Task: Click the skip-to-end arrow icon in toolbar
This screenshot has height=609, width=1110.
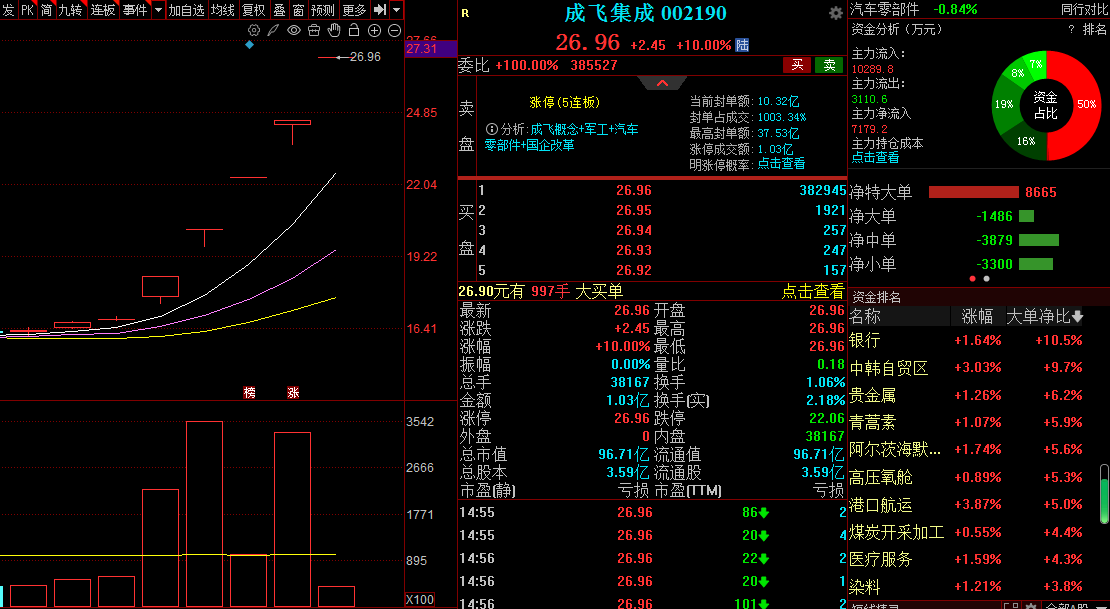Action: (380, 10)
